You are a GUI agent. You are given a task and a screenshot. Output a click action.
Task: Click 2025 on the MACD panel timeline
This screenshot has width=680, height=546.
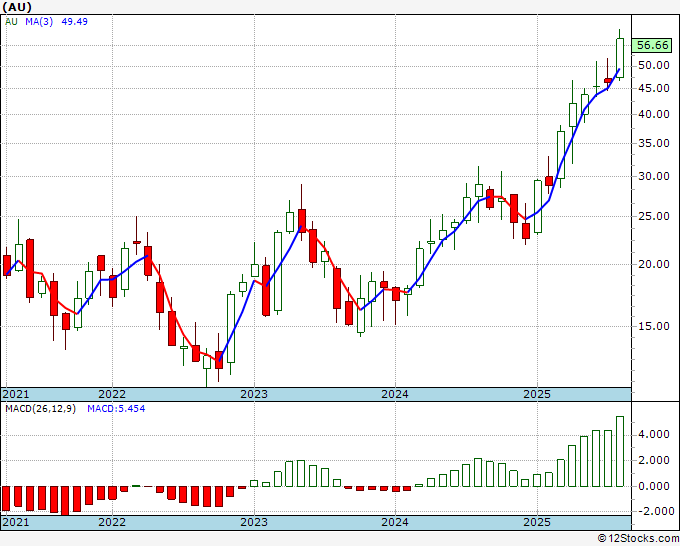pos(537,522)
